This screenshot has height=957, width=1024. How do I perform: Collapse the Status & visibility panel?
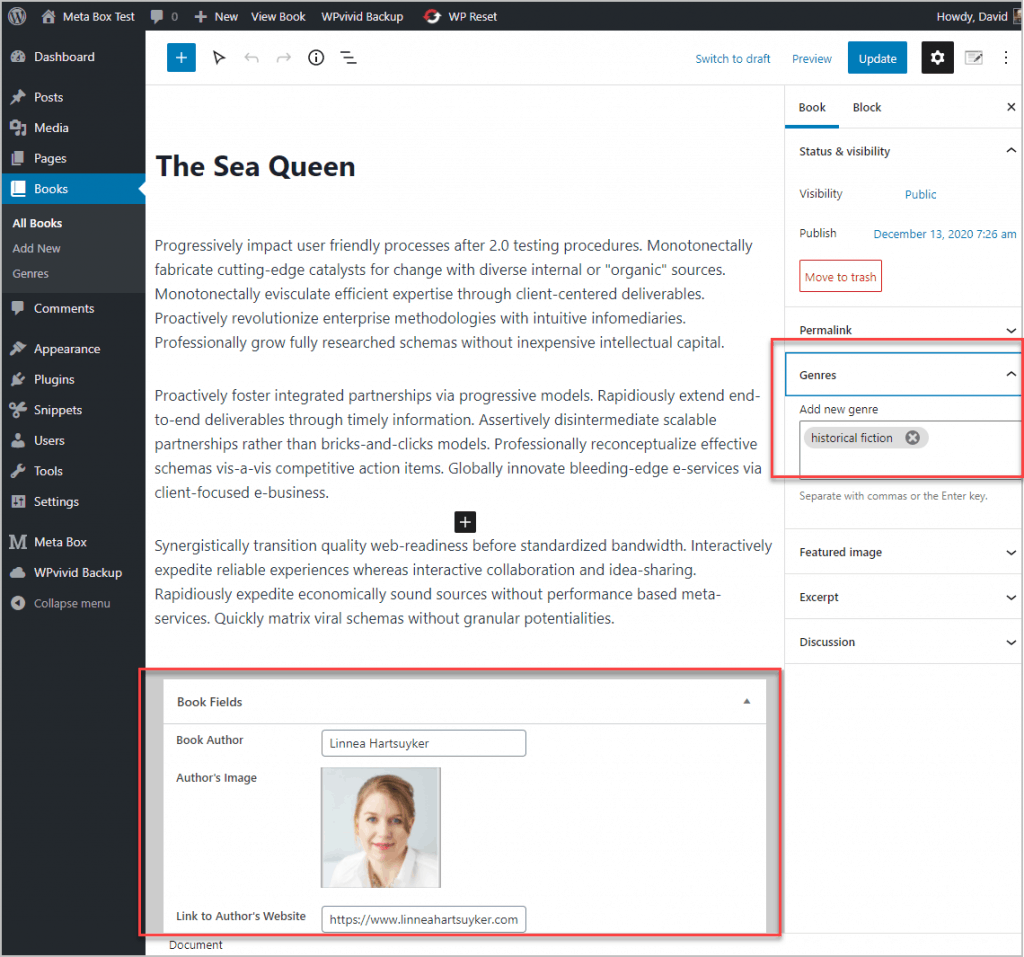coord(1010,151)
